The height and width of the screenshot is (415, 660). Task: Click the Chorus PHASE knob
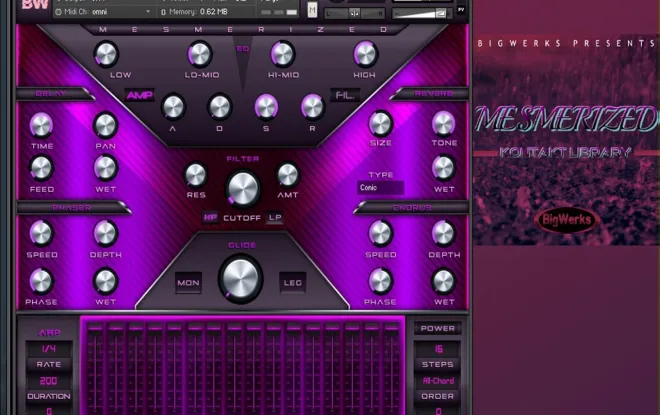point(381,281)
